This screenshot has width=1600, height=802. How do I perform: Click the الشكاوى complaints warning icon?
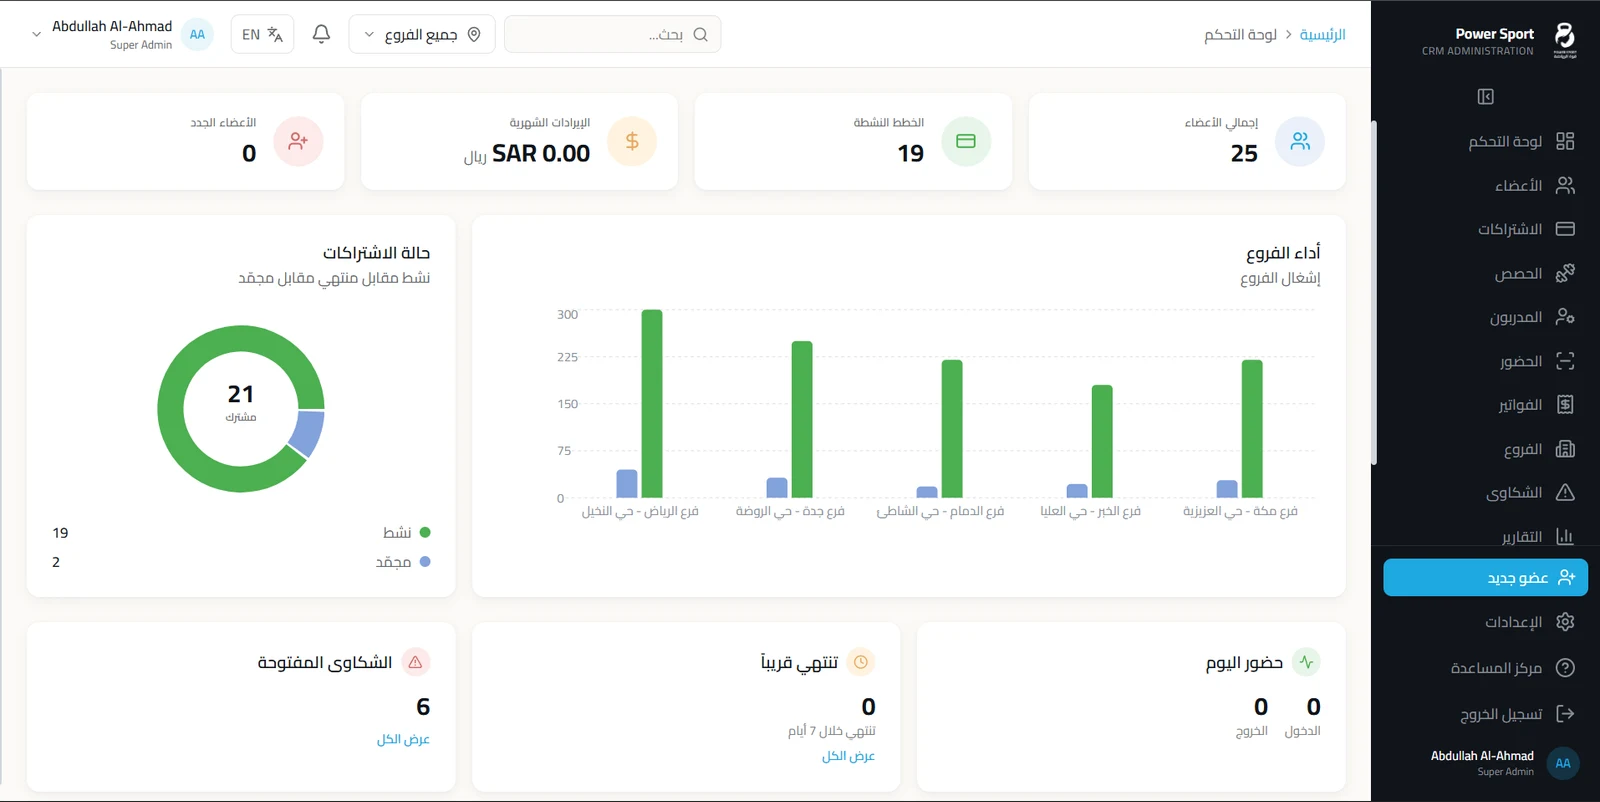(1565, 492)
